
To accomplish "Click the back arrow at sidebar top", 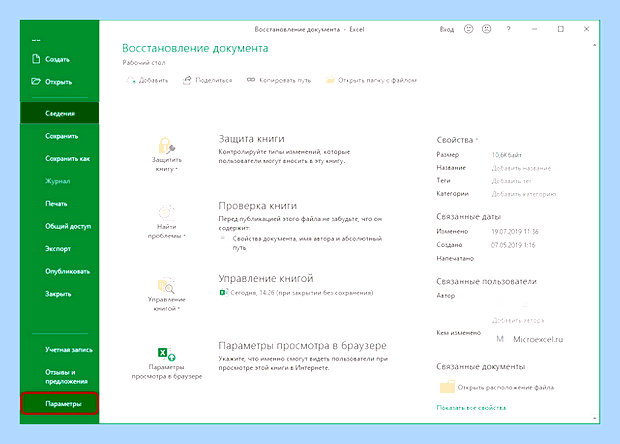I will tap(36, 40).
